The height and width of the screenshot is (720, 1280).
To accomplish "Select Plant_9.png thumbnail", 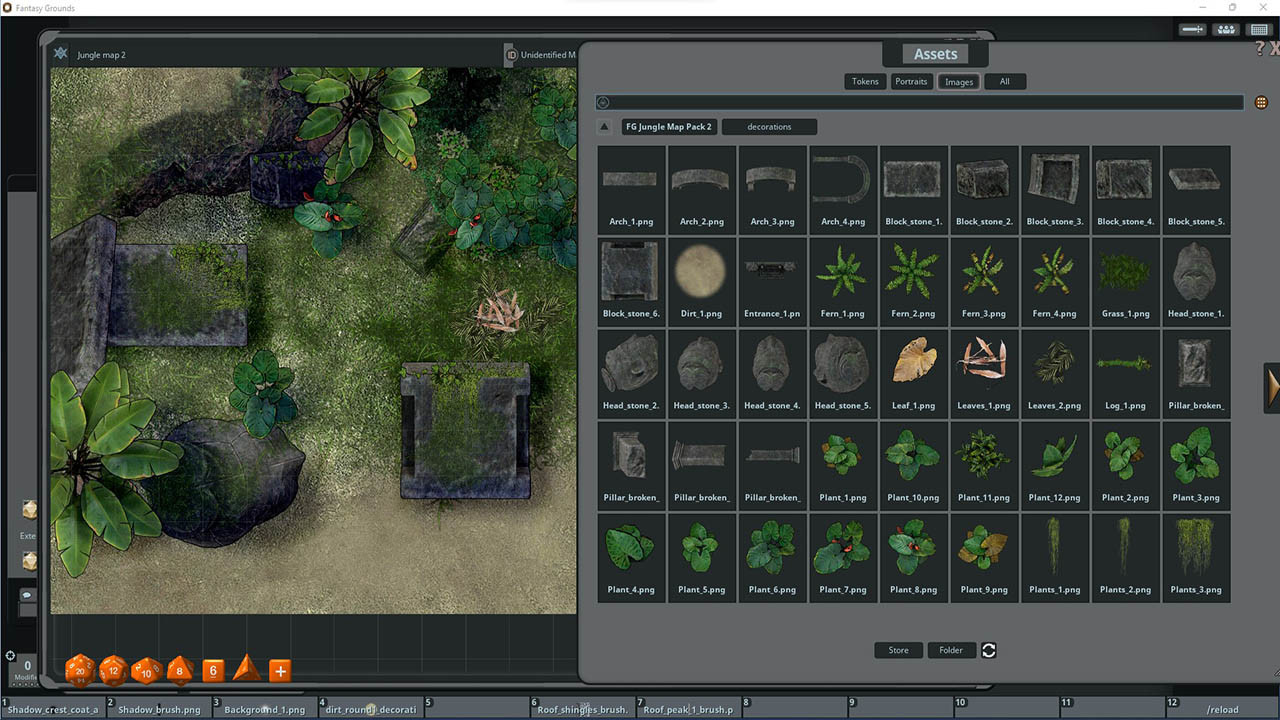I will pos(984,558).
